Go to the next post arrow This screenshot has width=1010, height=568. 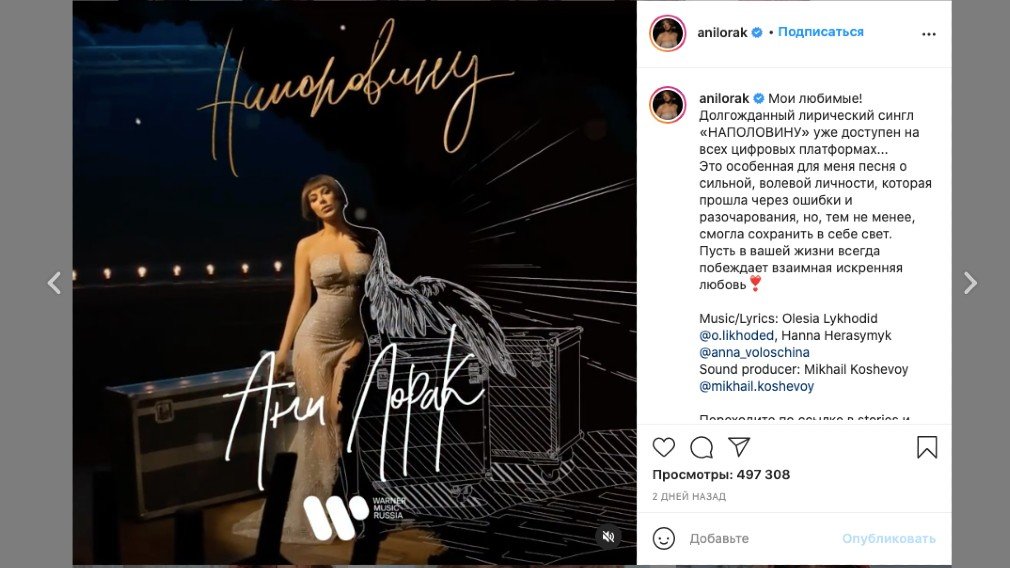[970, 283]
